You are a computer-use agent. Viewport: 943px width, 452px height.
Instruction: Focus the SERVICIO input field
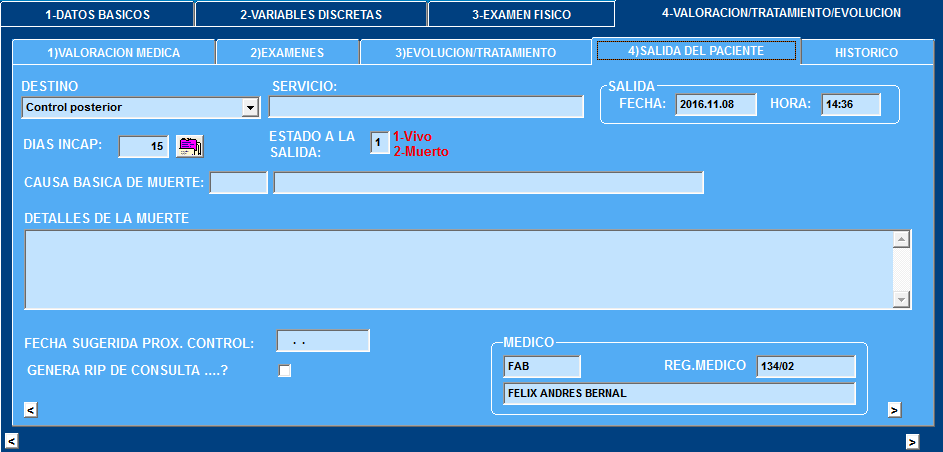click(426, 106)
